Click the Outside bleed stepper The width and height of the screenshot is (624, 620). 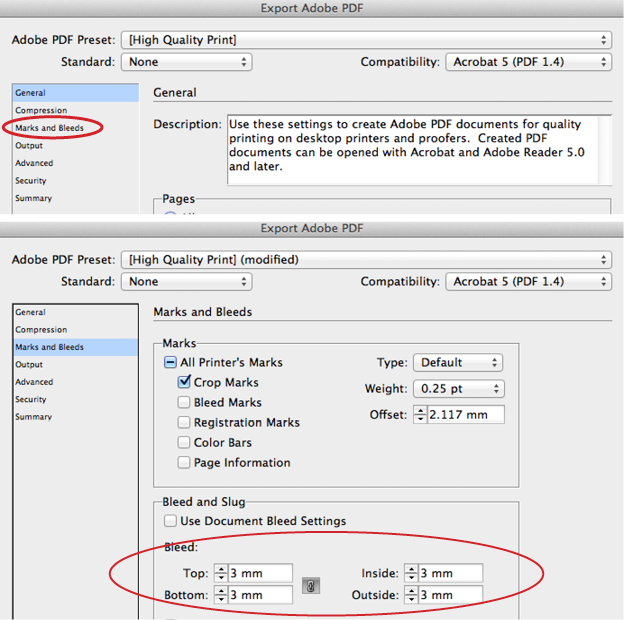point(411,595)
